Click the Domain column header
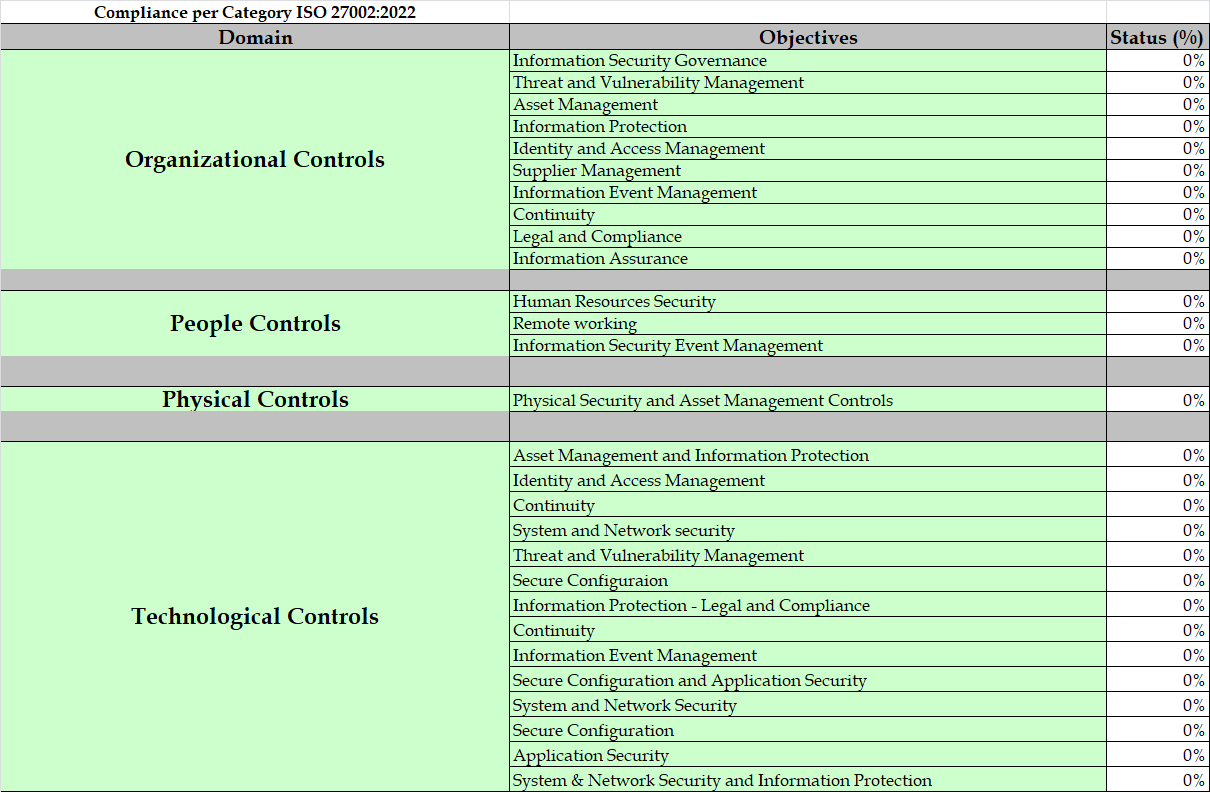1210x792 pixels. 255,37
